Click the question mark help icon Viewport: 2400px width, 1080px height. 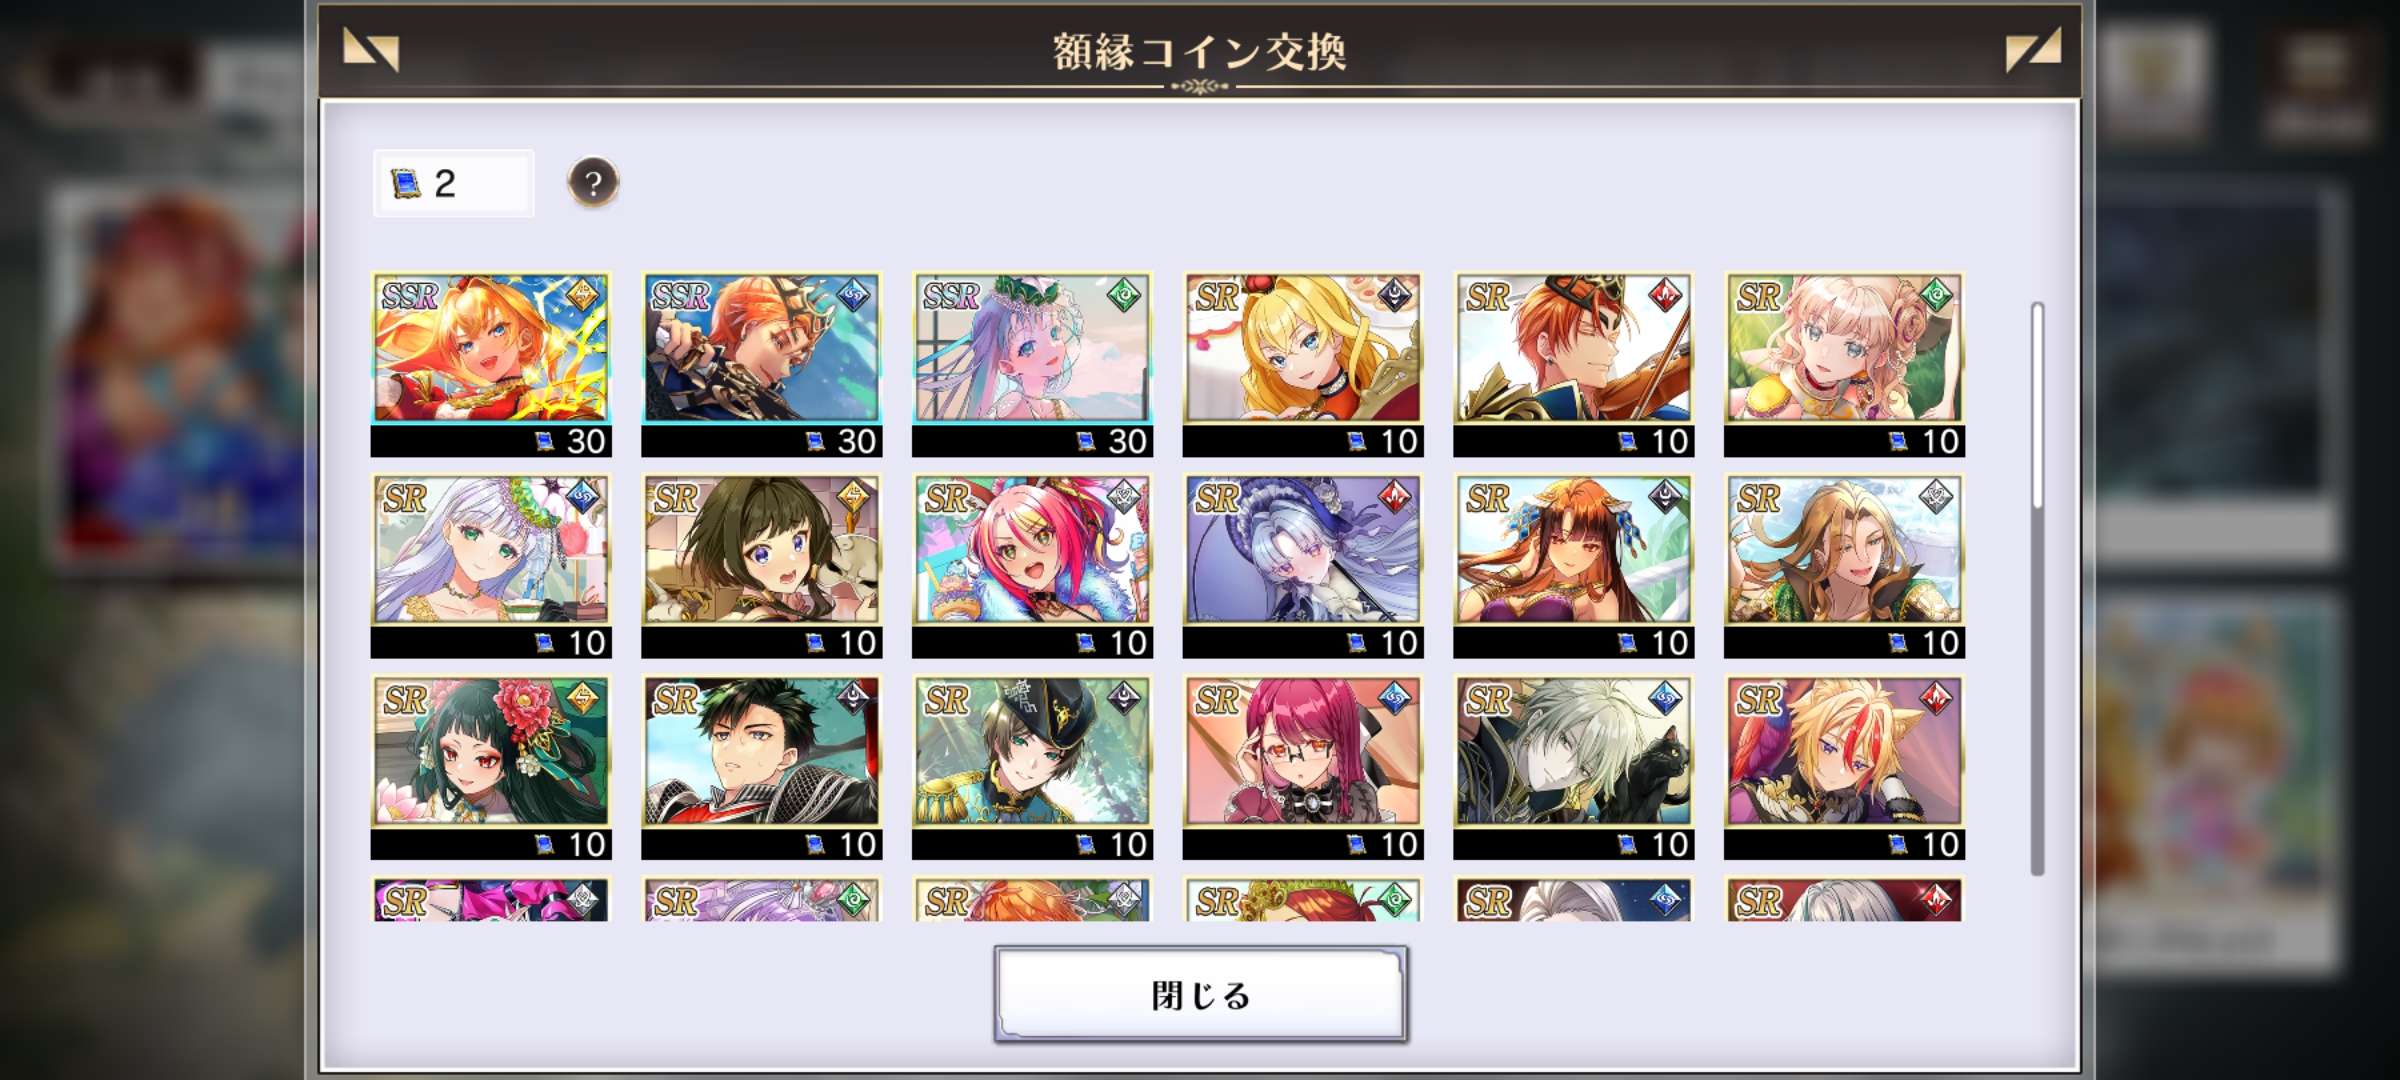coord(593,183)
